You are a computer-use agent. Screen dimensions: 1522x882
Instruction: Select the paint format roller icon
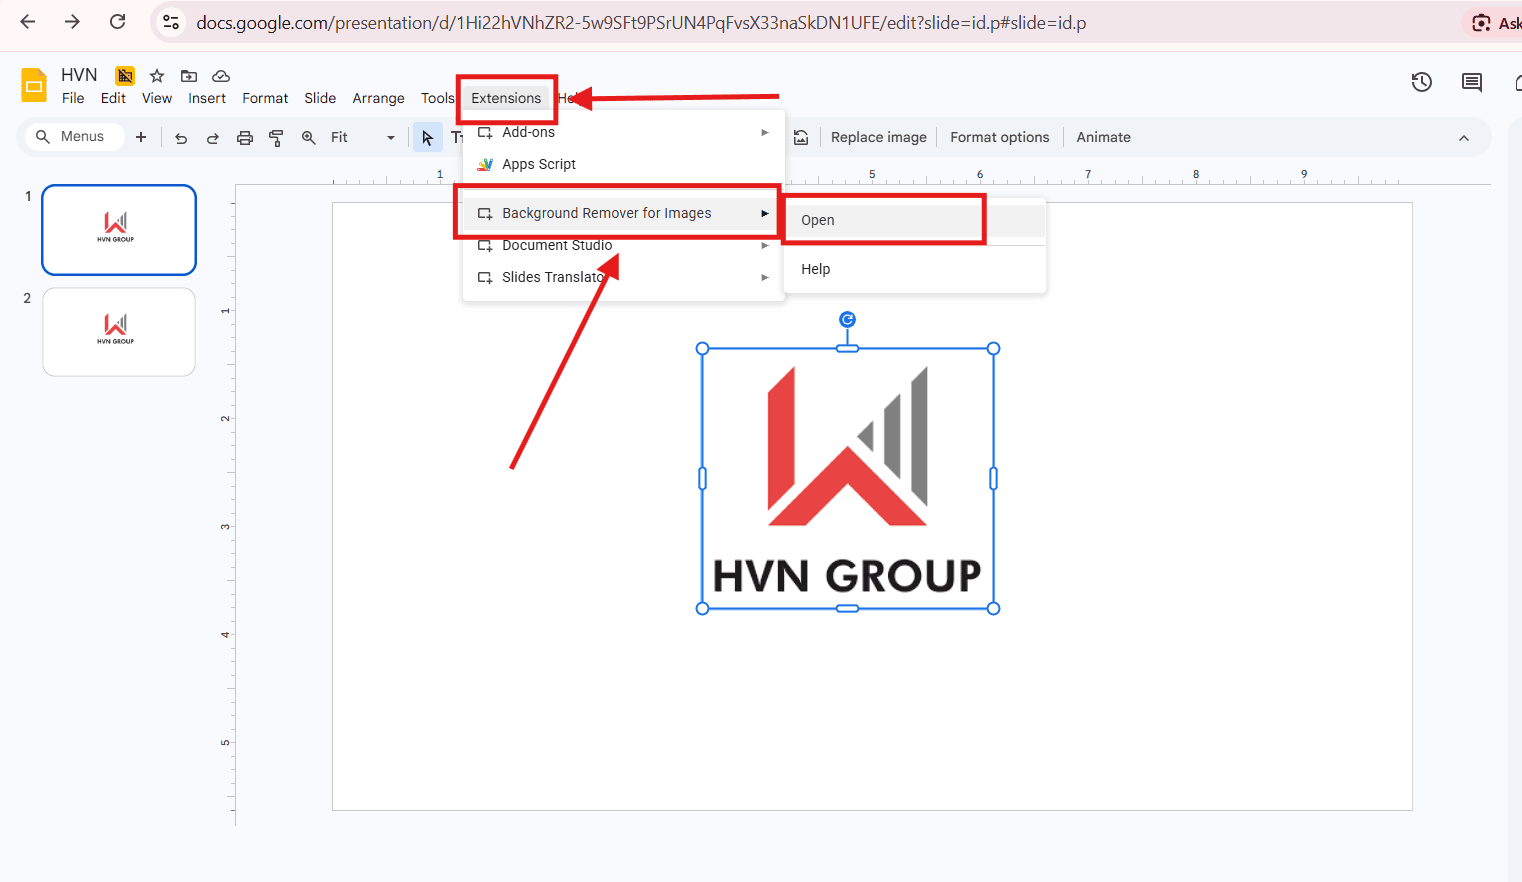[276, 138]
